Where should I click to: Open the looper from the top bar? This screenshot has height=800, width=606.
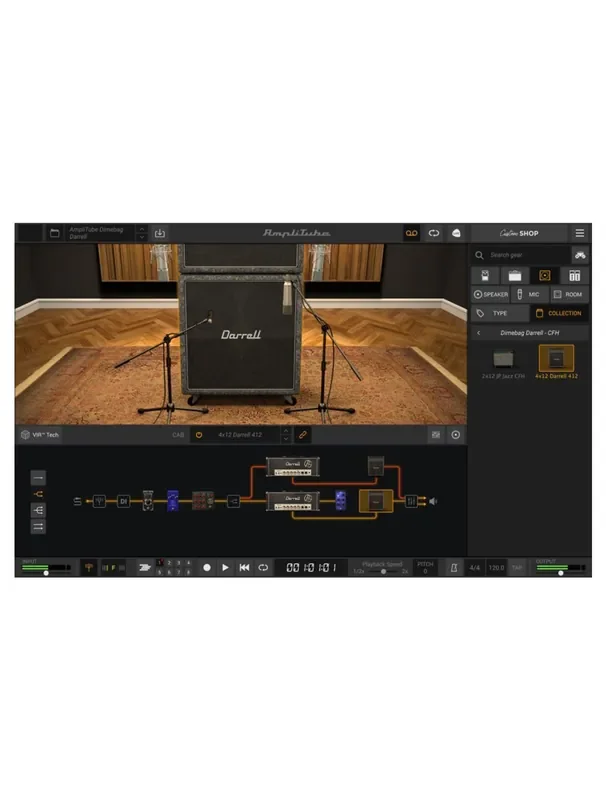(x=434, y=233)
